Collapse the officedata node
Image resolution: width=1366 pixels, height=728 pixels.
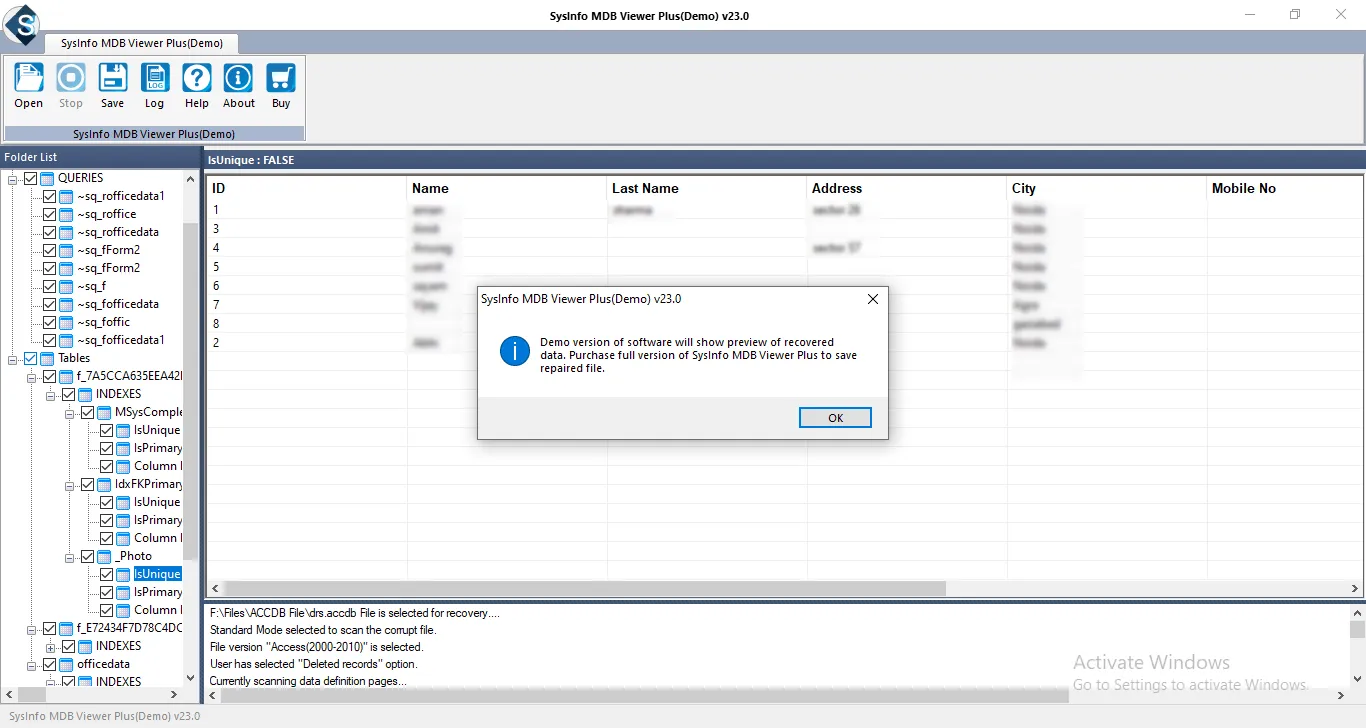pos(32,664)
